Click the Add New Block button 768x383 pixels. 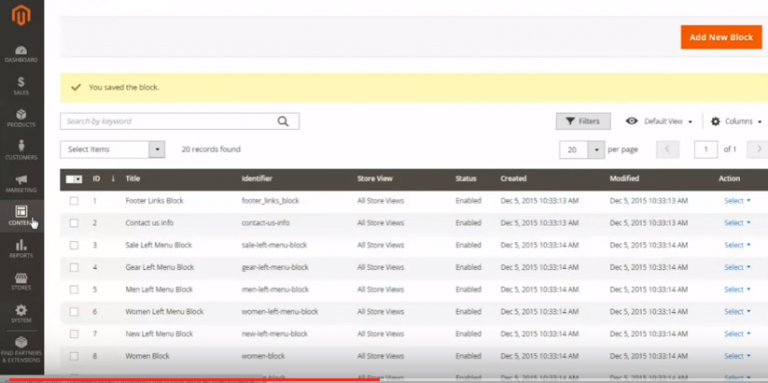(x=721, y=37)
